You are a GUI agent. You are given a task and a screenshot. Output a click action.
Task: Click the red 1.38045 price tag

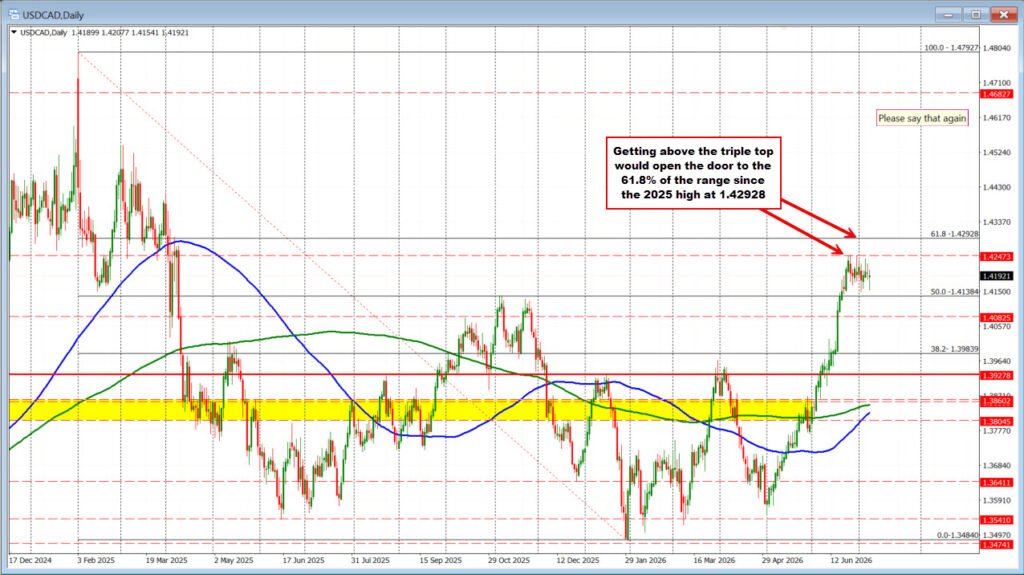997,421
